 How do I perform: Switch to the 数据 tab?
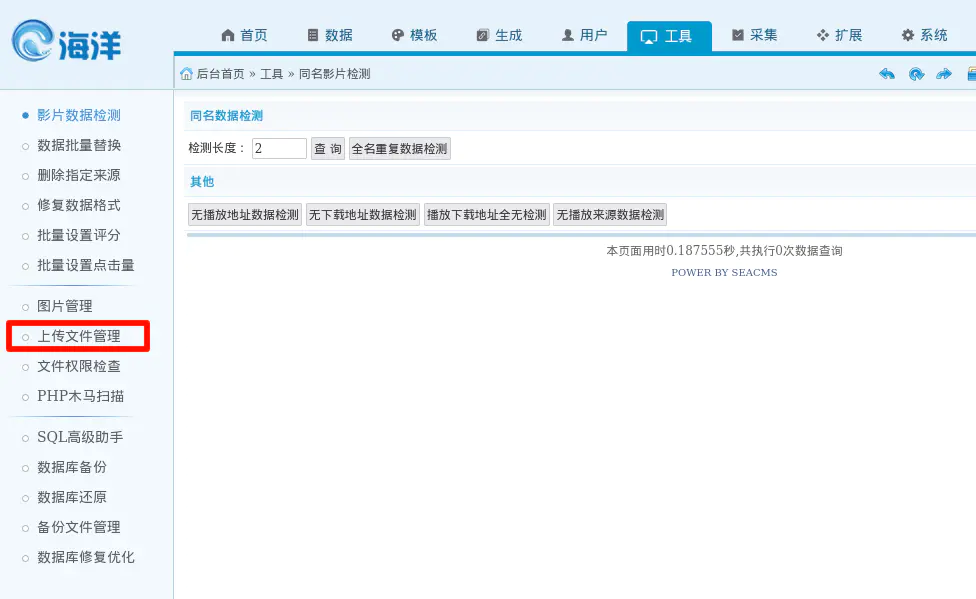329,35
